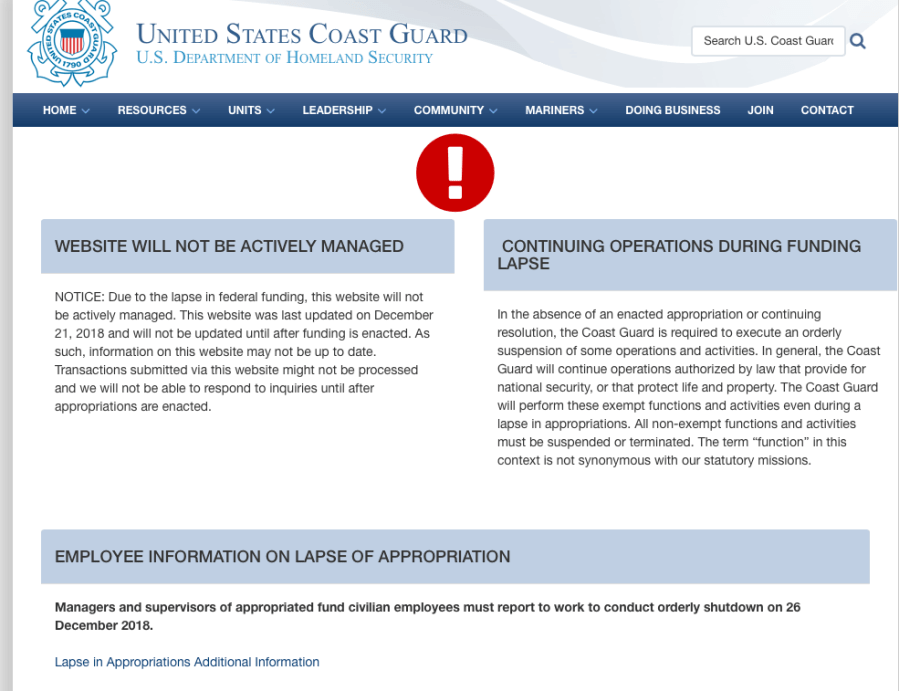This screenshot has width=899, height=691.
Task: Expand the Resources dropdown arrow
Action: tap(196, 111)
